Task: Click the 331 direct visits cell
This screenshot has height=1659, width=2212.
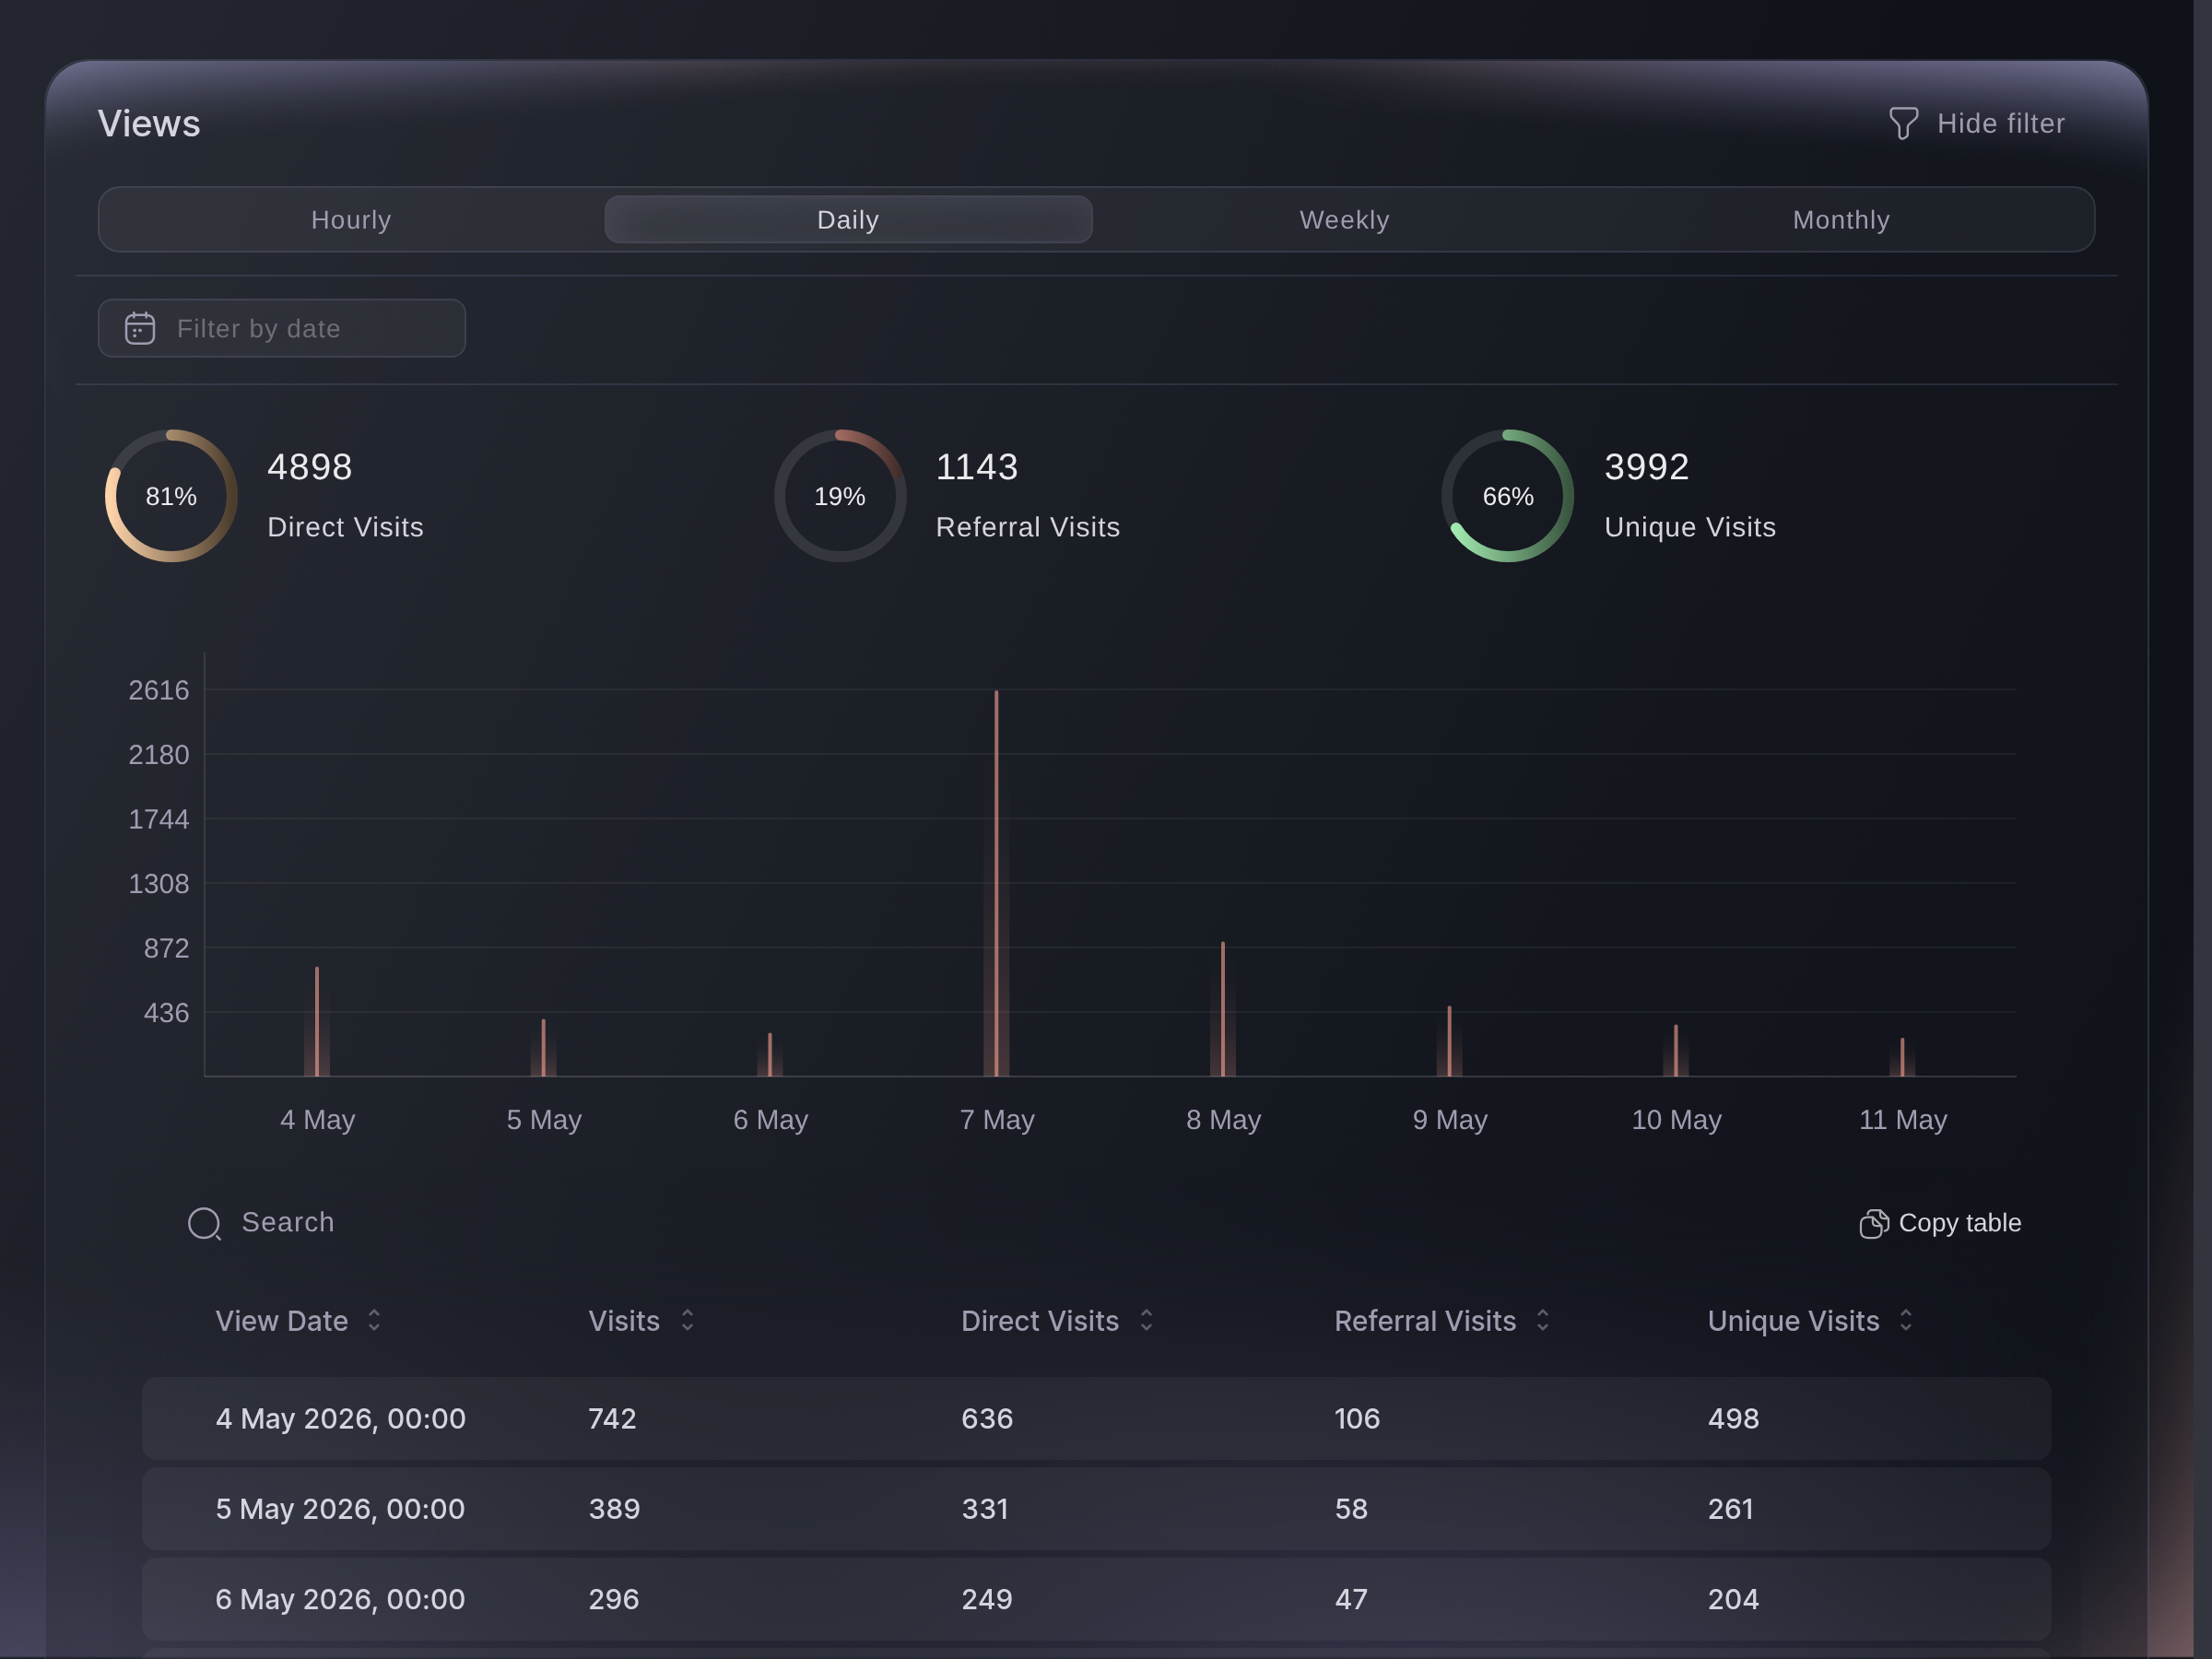Action: (x=985, y=1508)
